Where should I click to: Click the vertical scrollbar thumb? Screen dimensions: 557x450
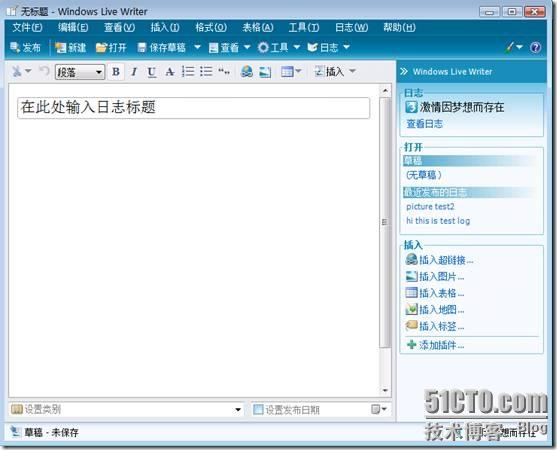tap(385, 223)
